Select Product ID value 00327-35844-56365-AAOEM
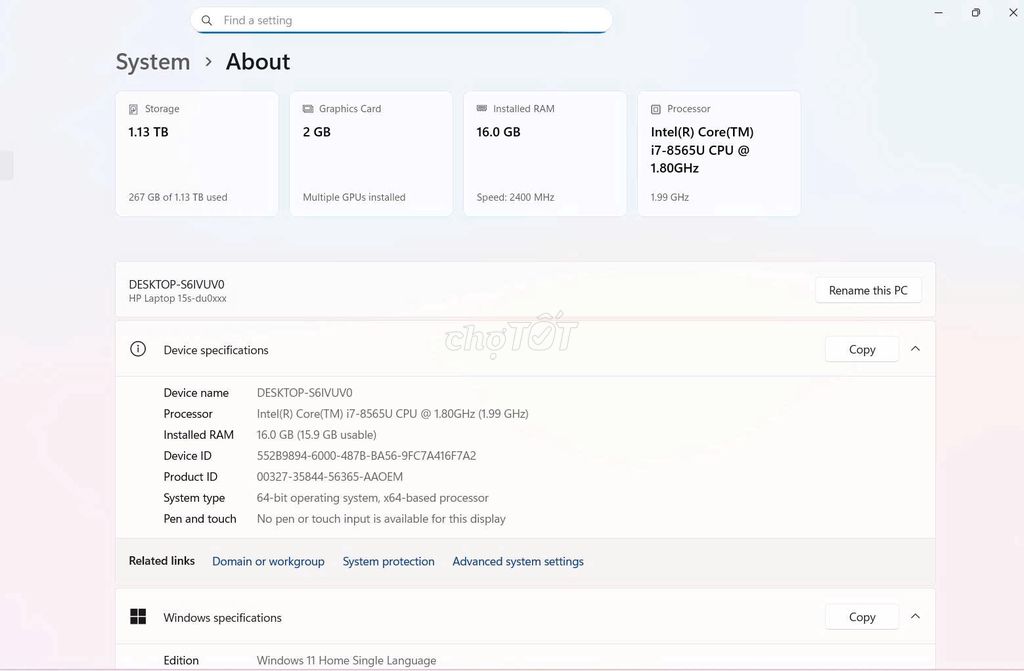This screenshot has height=671, width=1024. coord(330,476)
